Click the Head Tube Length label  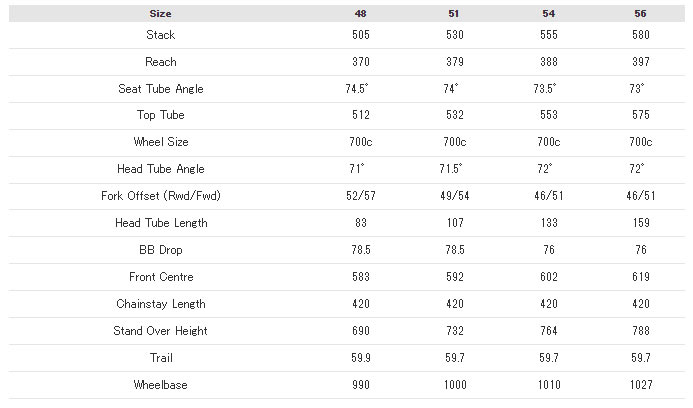click(161, 223)
